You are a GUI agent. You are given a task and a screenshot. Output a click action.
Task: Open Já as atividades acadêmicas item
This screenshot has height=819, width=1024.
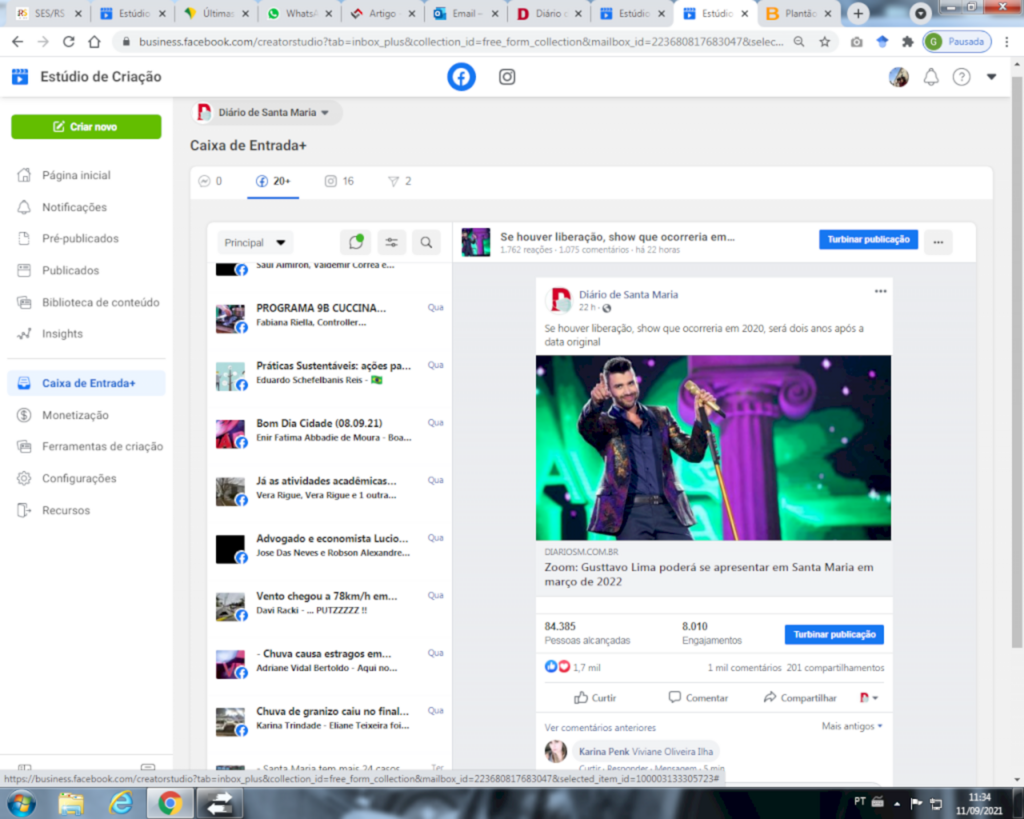330,490
